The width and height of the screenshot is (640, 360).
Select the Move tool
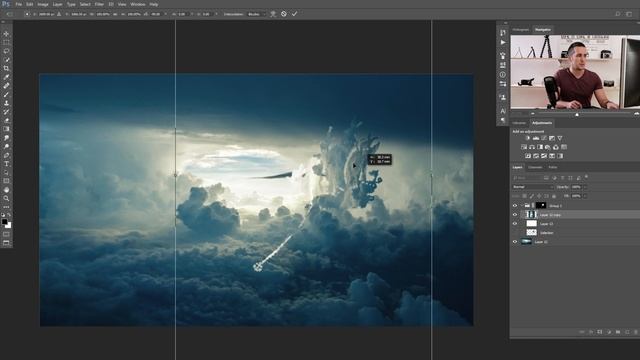[6, 34]
